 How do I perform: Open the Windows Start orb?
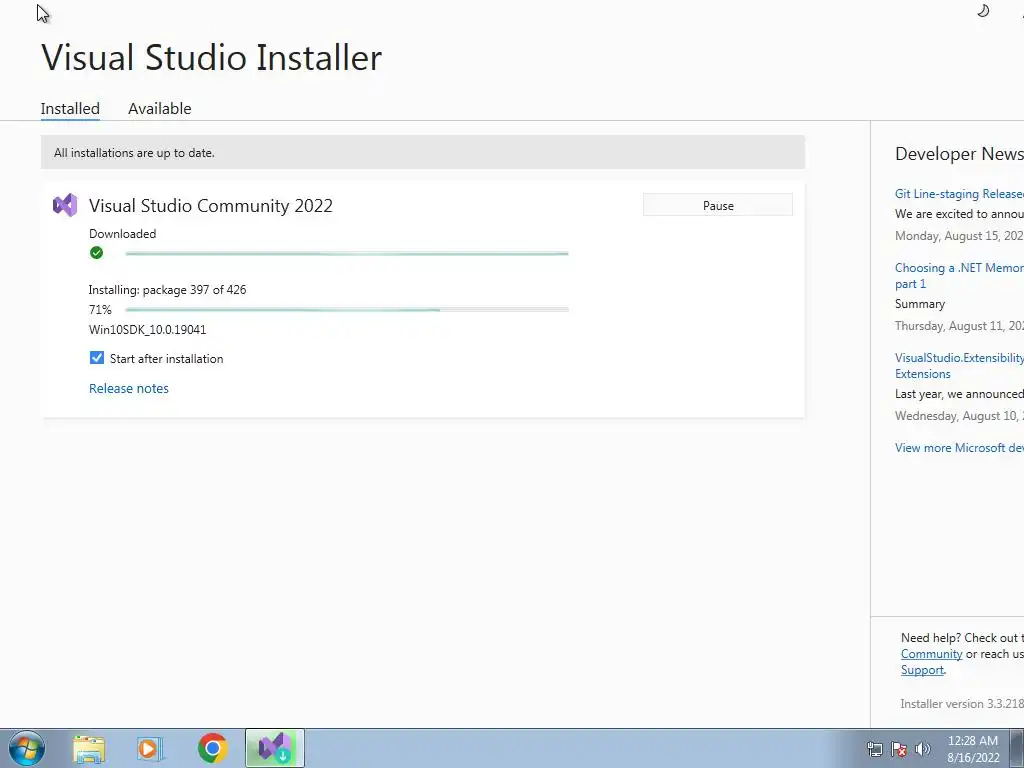[26, 748]
